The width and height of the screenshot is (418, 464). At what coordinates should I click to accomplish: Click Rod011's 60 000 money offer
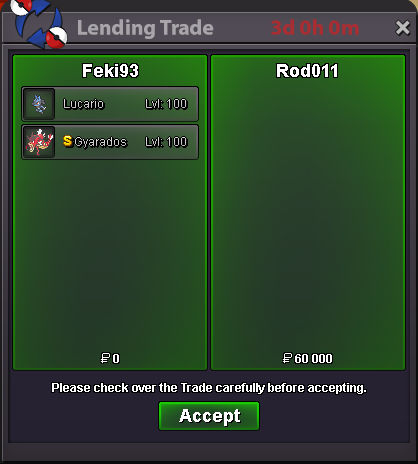pos(307,358)
